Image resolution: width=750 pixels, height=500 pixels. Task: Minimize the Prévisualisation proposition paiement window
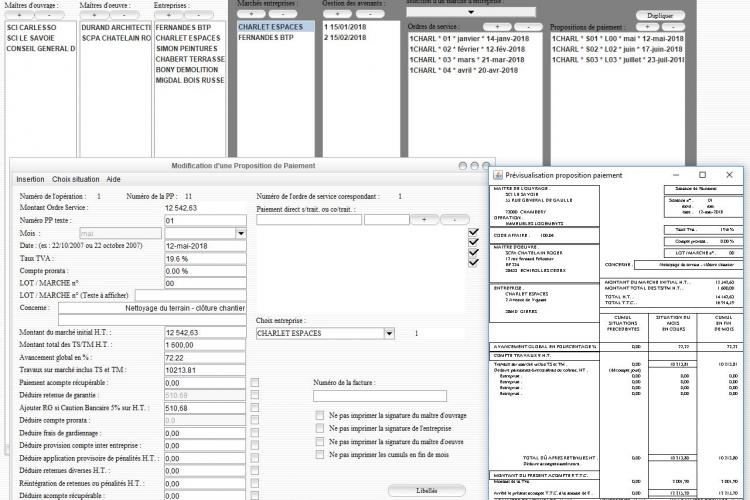pyautogui.click(x=675, y=175)
